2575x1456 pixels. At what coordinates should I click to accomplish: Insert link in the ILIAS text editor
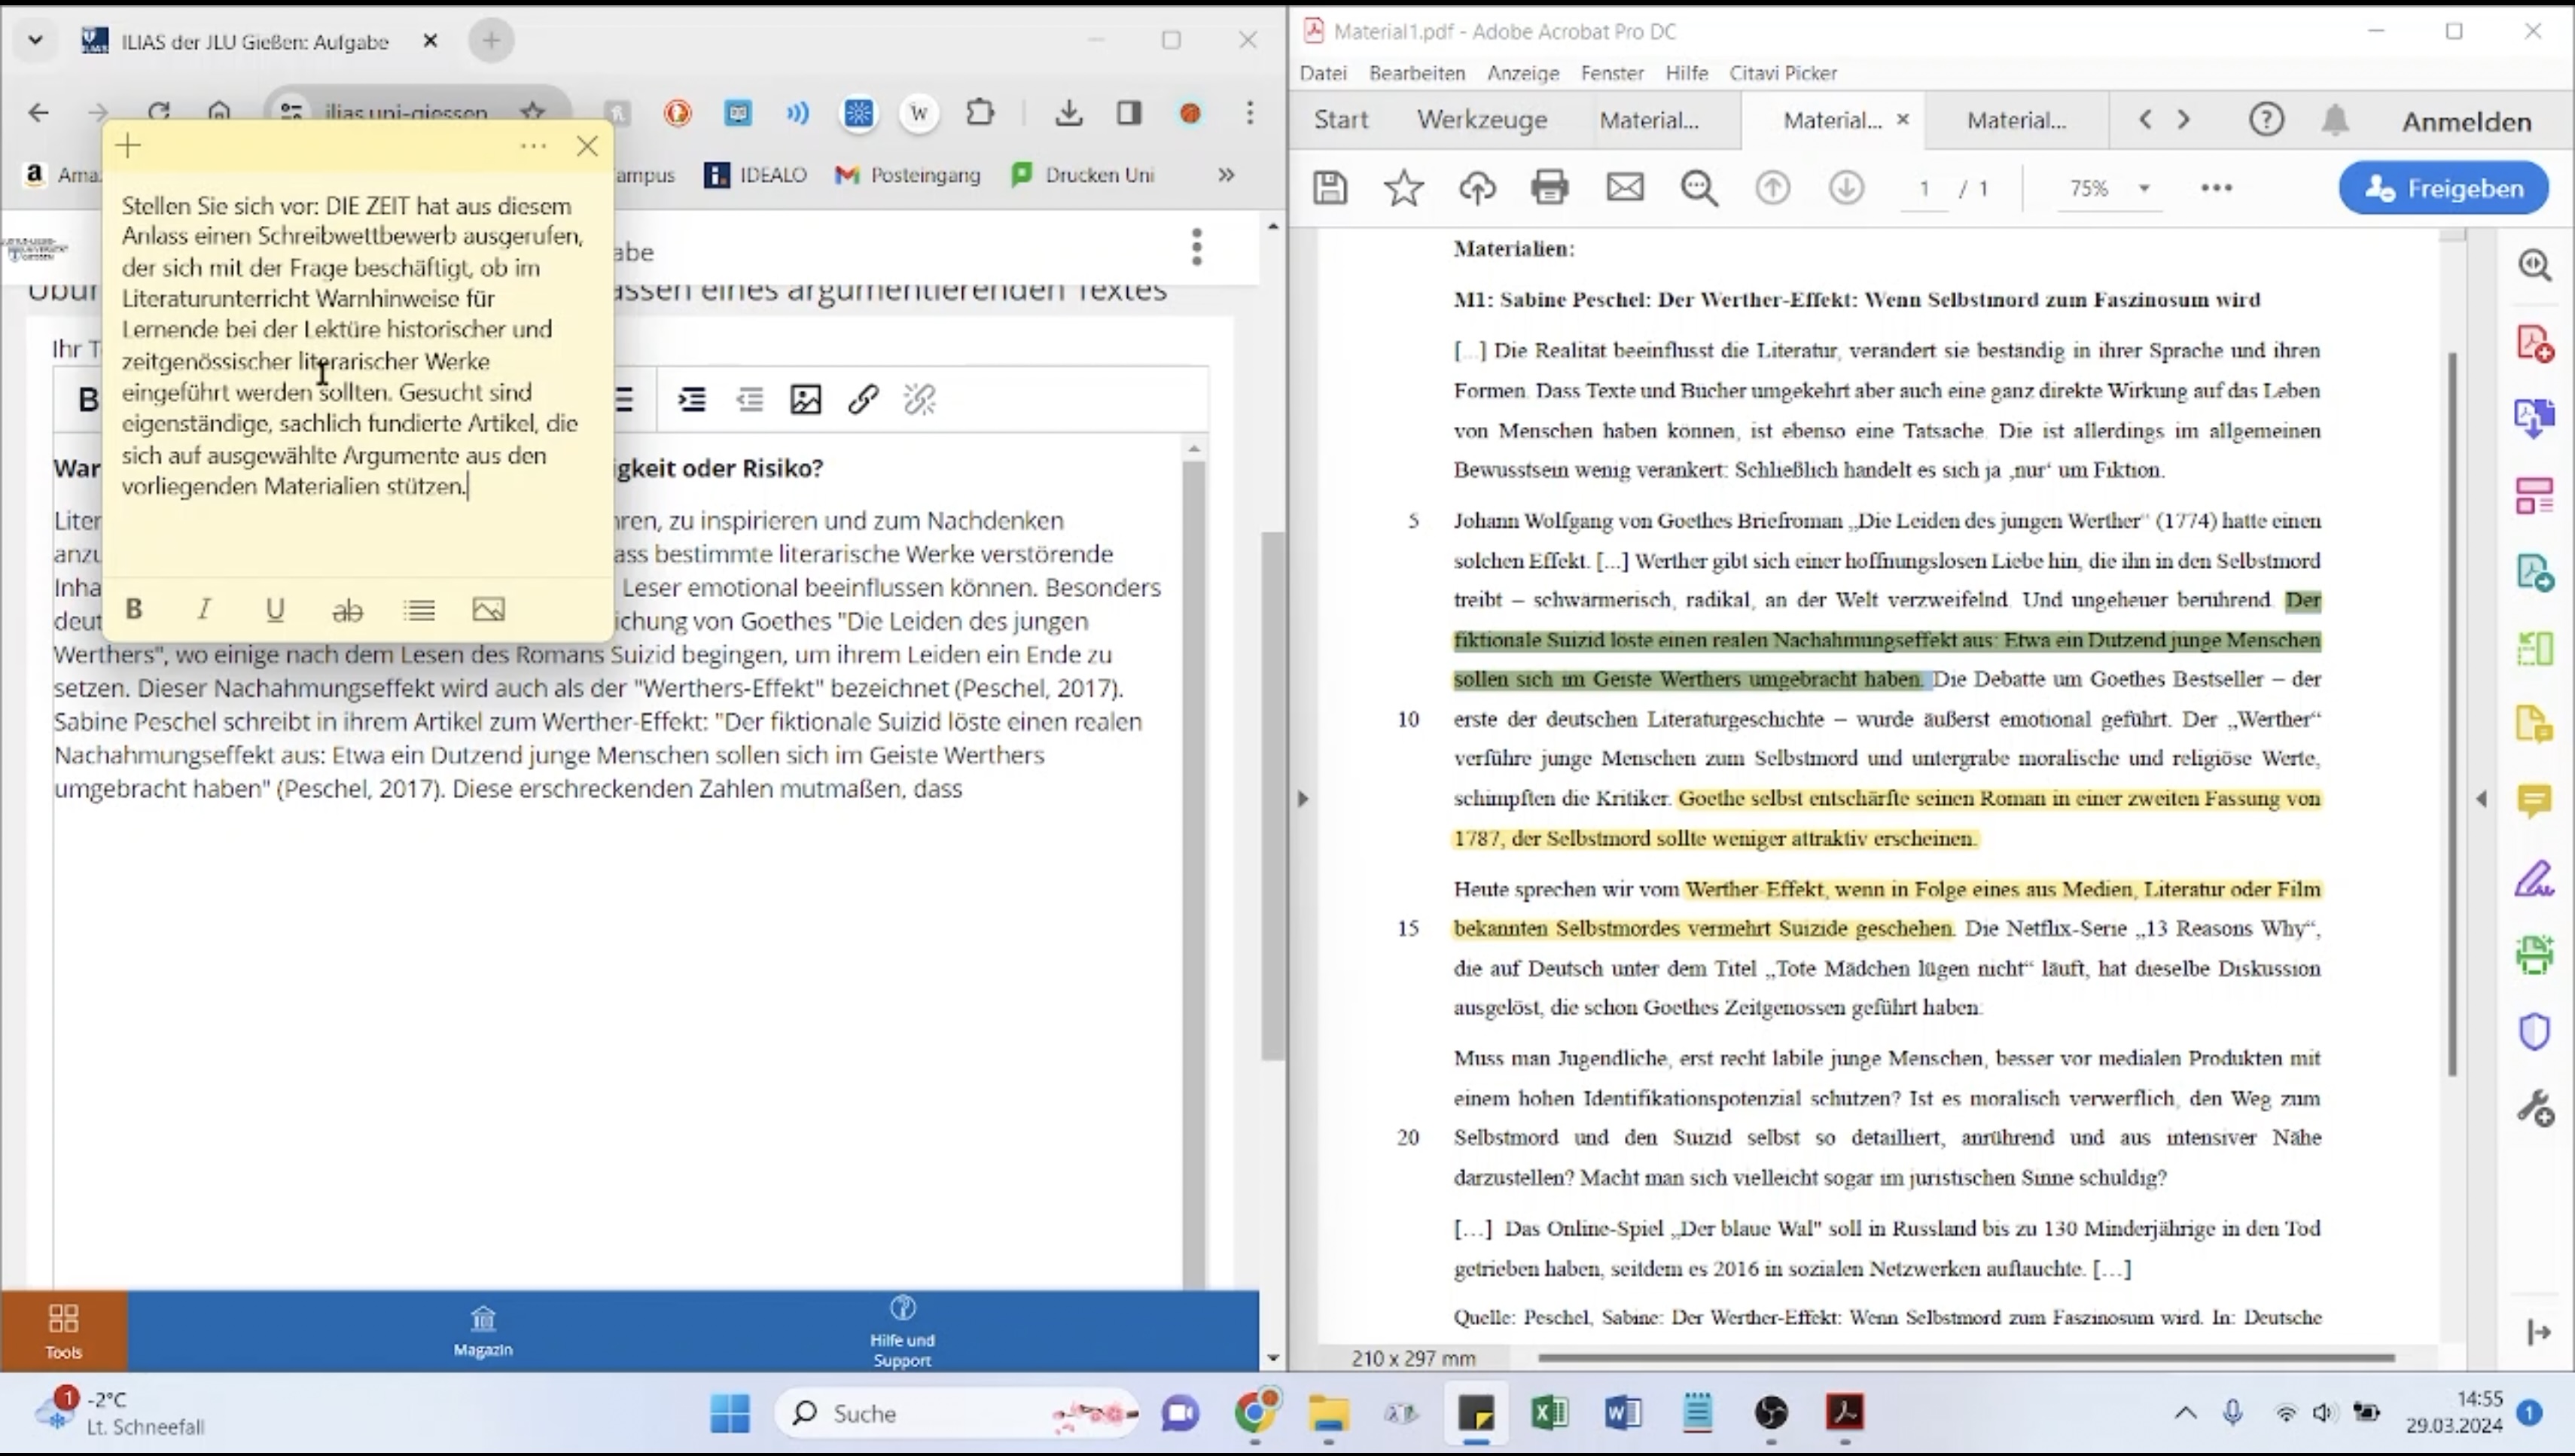tap(863, 400)
